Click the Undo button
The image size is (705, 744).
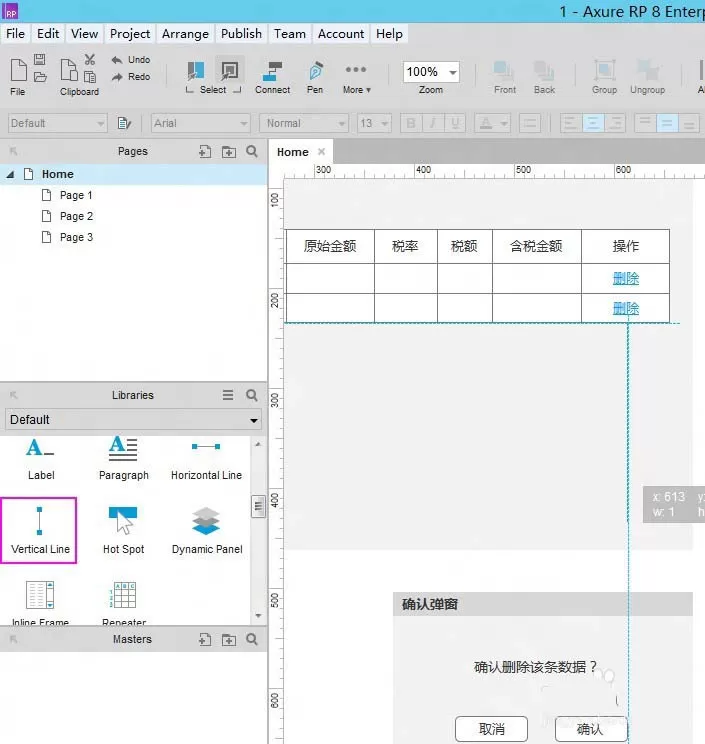tap(131, 60)
